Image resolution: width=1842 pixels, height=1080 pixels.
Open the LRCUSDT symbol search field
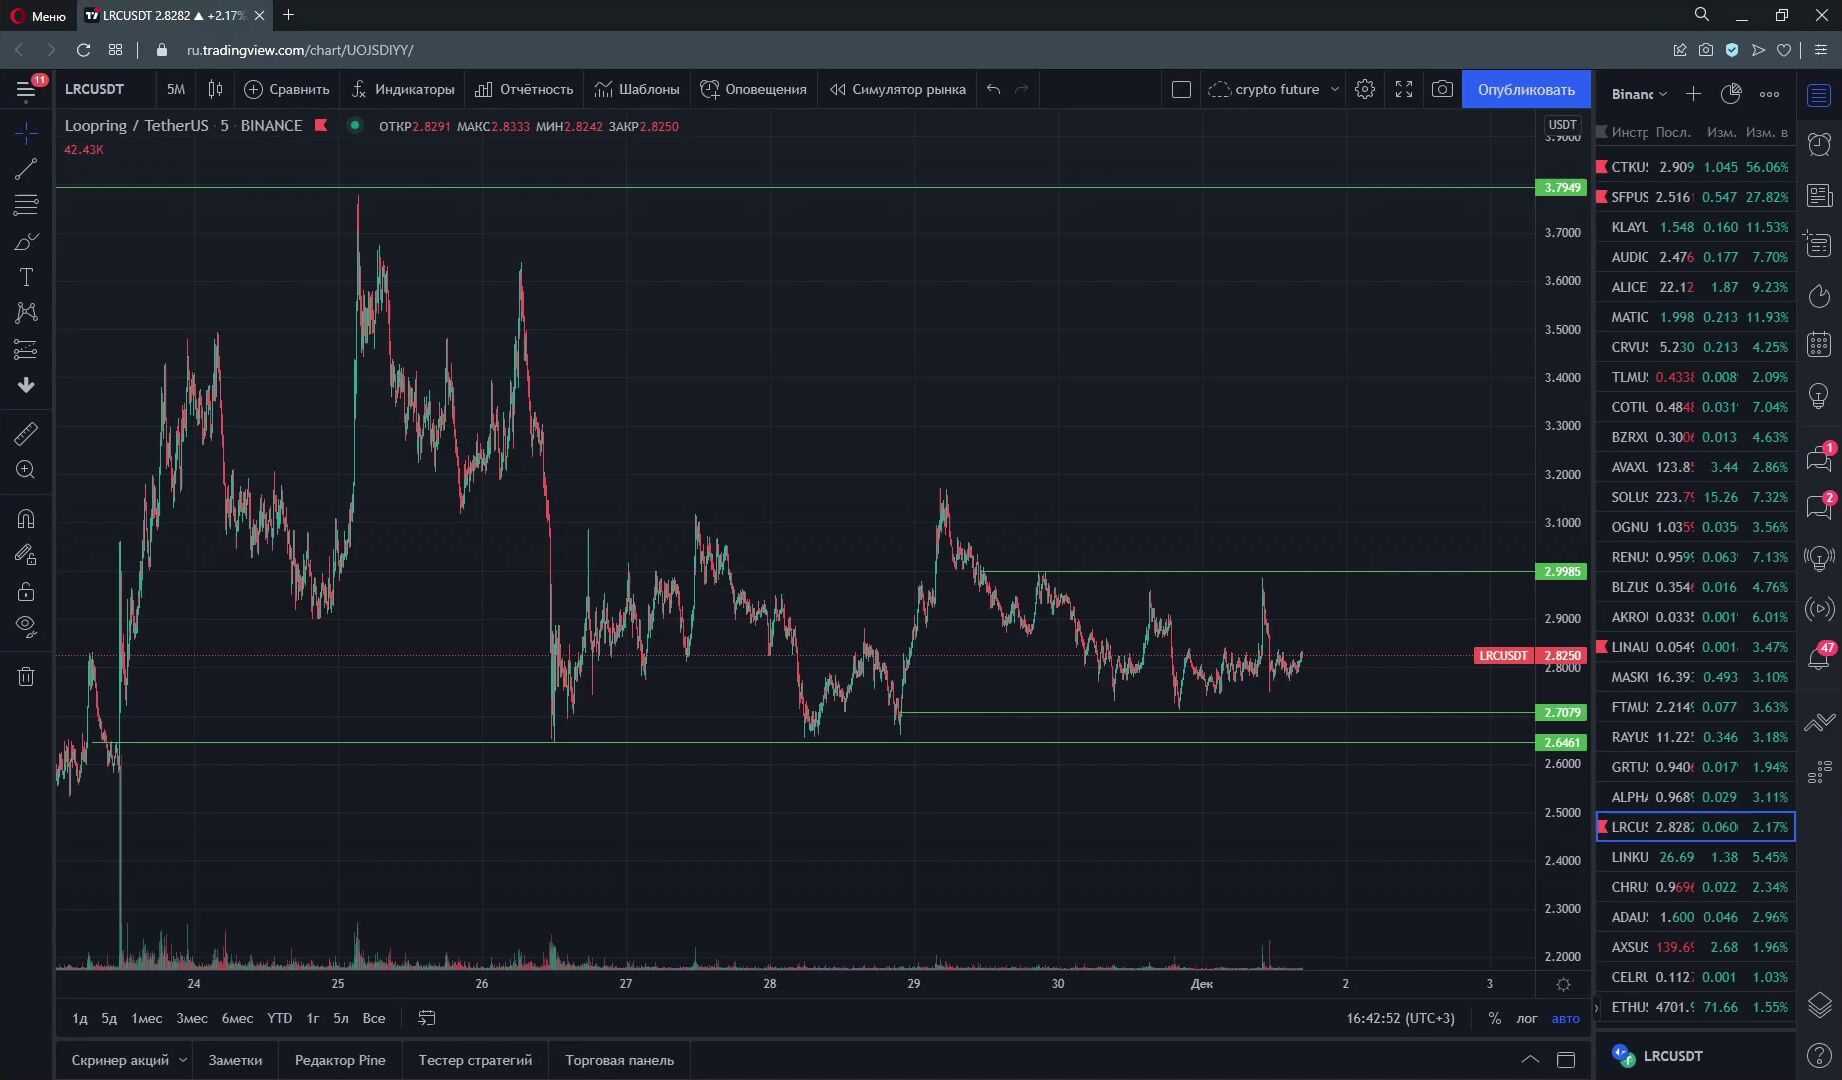[104, 89]
